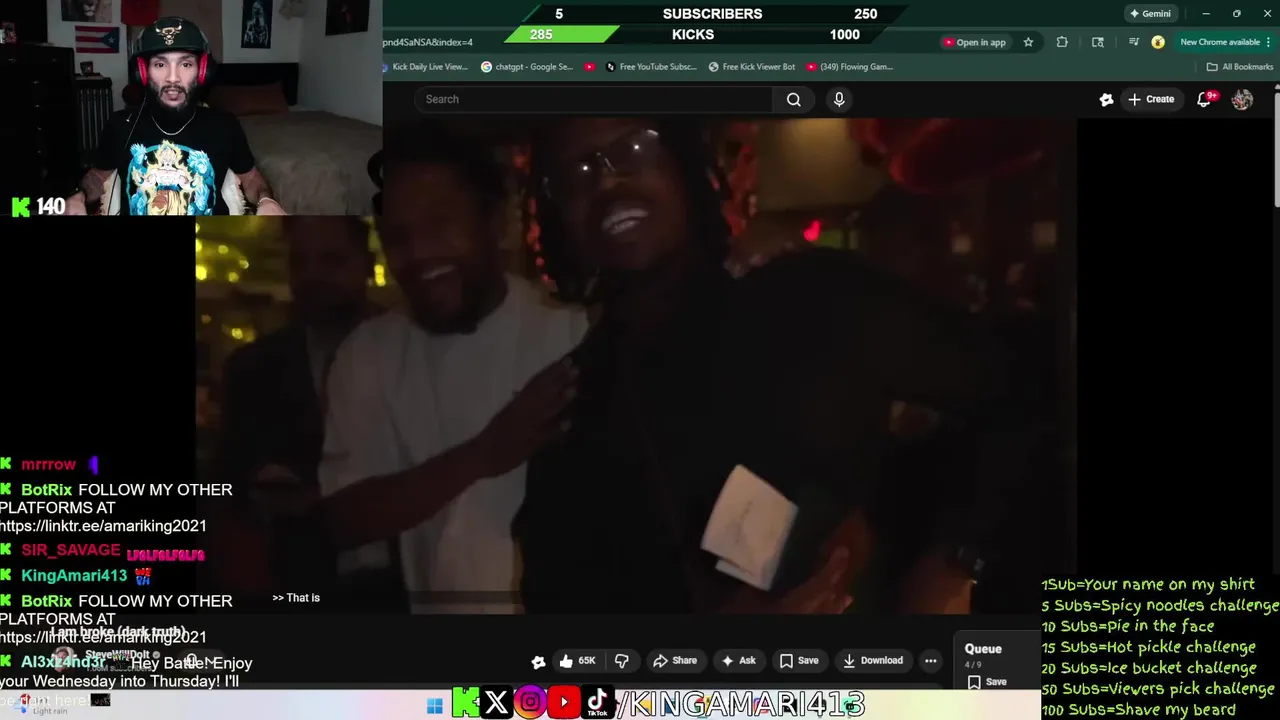Viewport: 1280px width, 720px height.
Task: Start voice search with the microphone icon
Action: point(839,99)
